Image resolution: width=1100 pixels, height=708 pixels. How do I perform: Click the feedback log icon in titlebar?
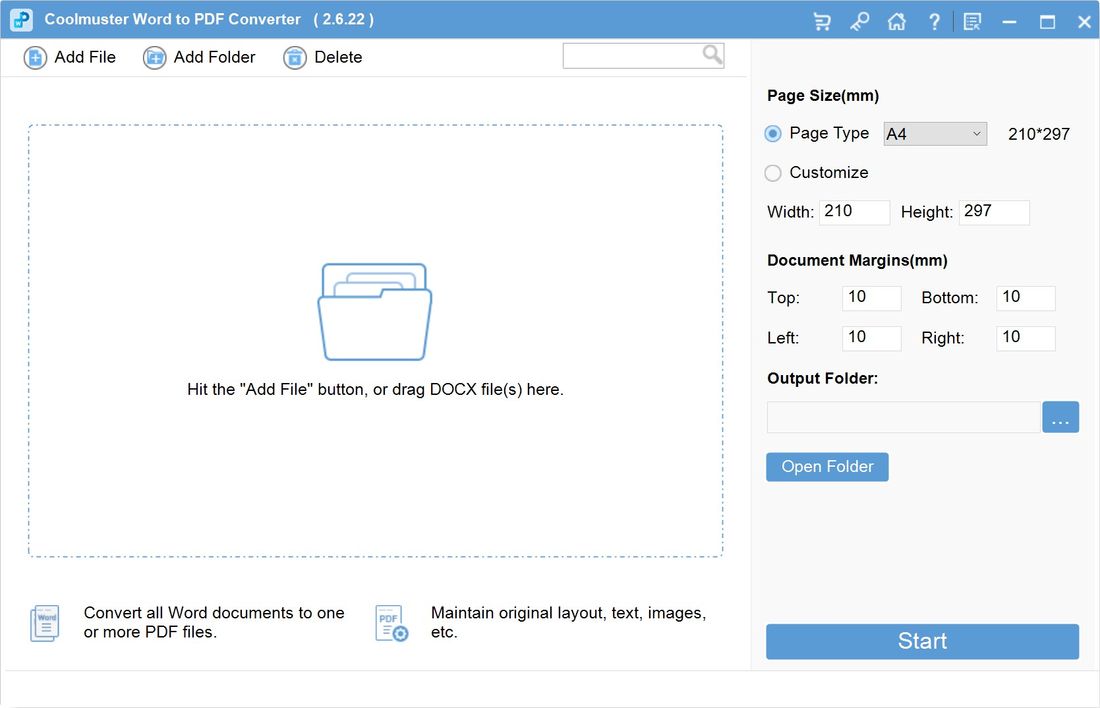coord(971,21)
